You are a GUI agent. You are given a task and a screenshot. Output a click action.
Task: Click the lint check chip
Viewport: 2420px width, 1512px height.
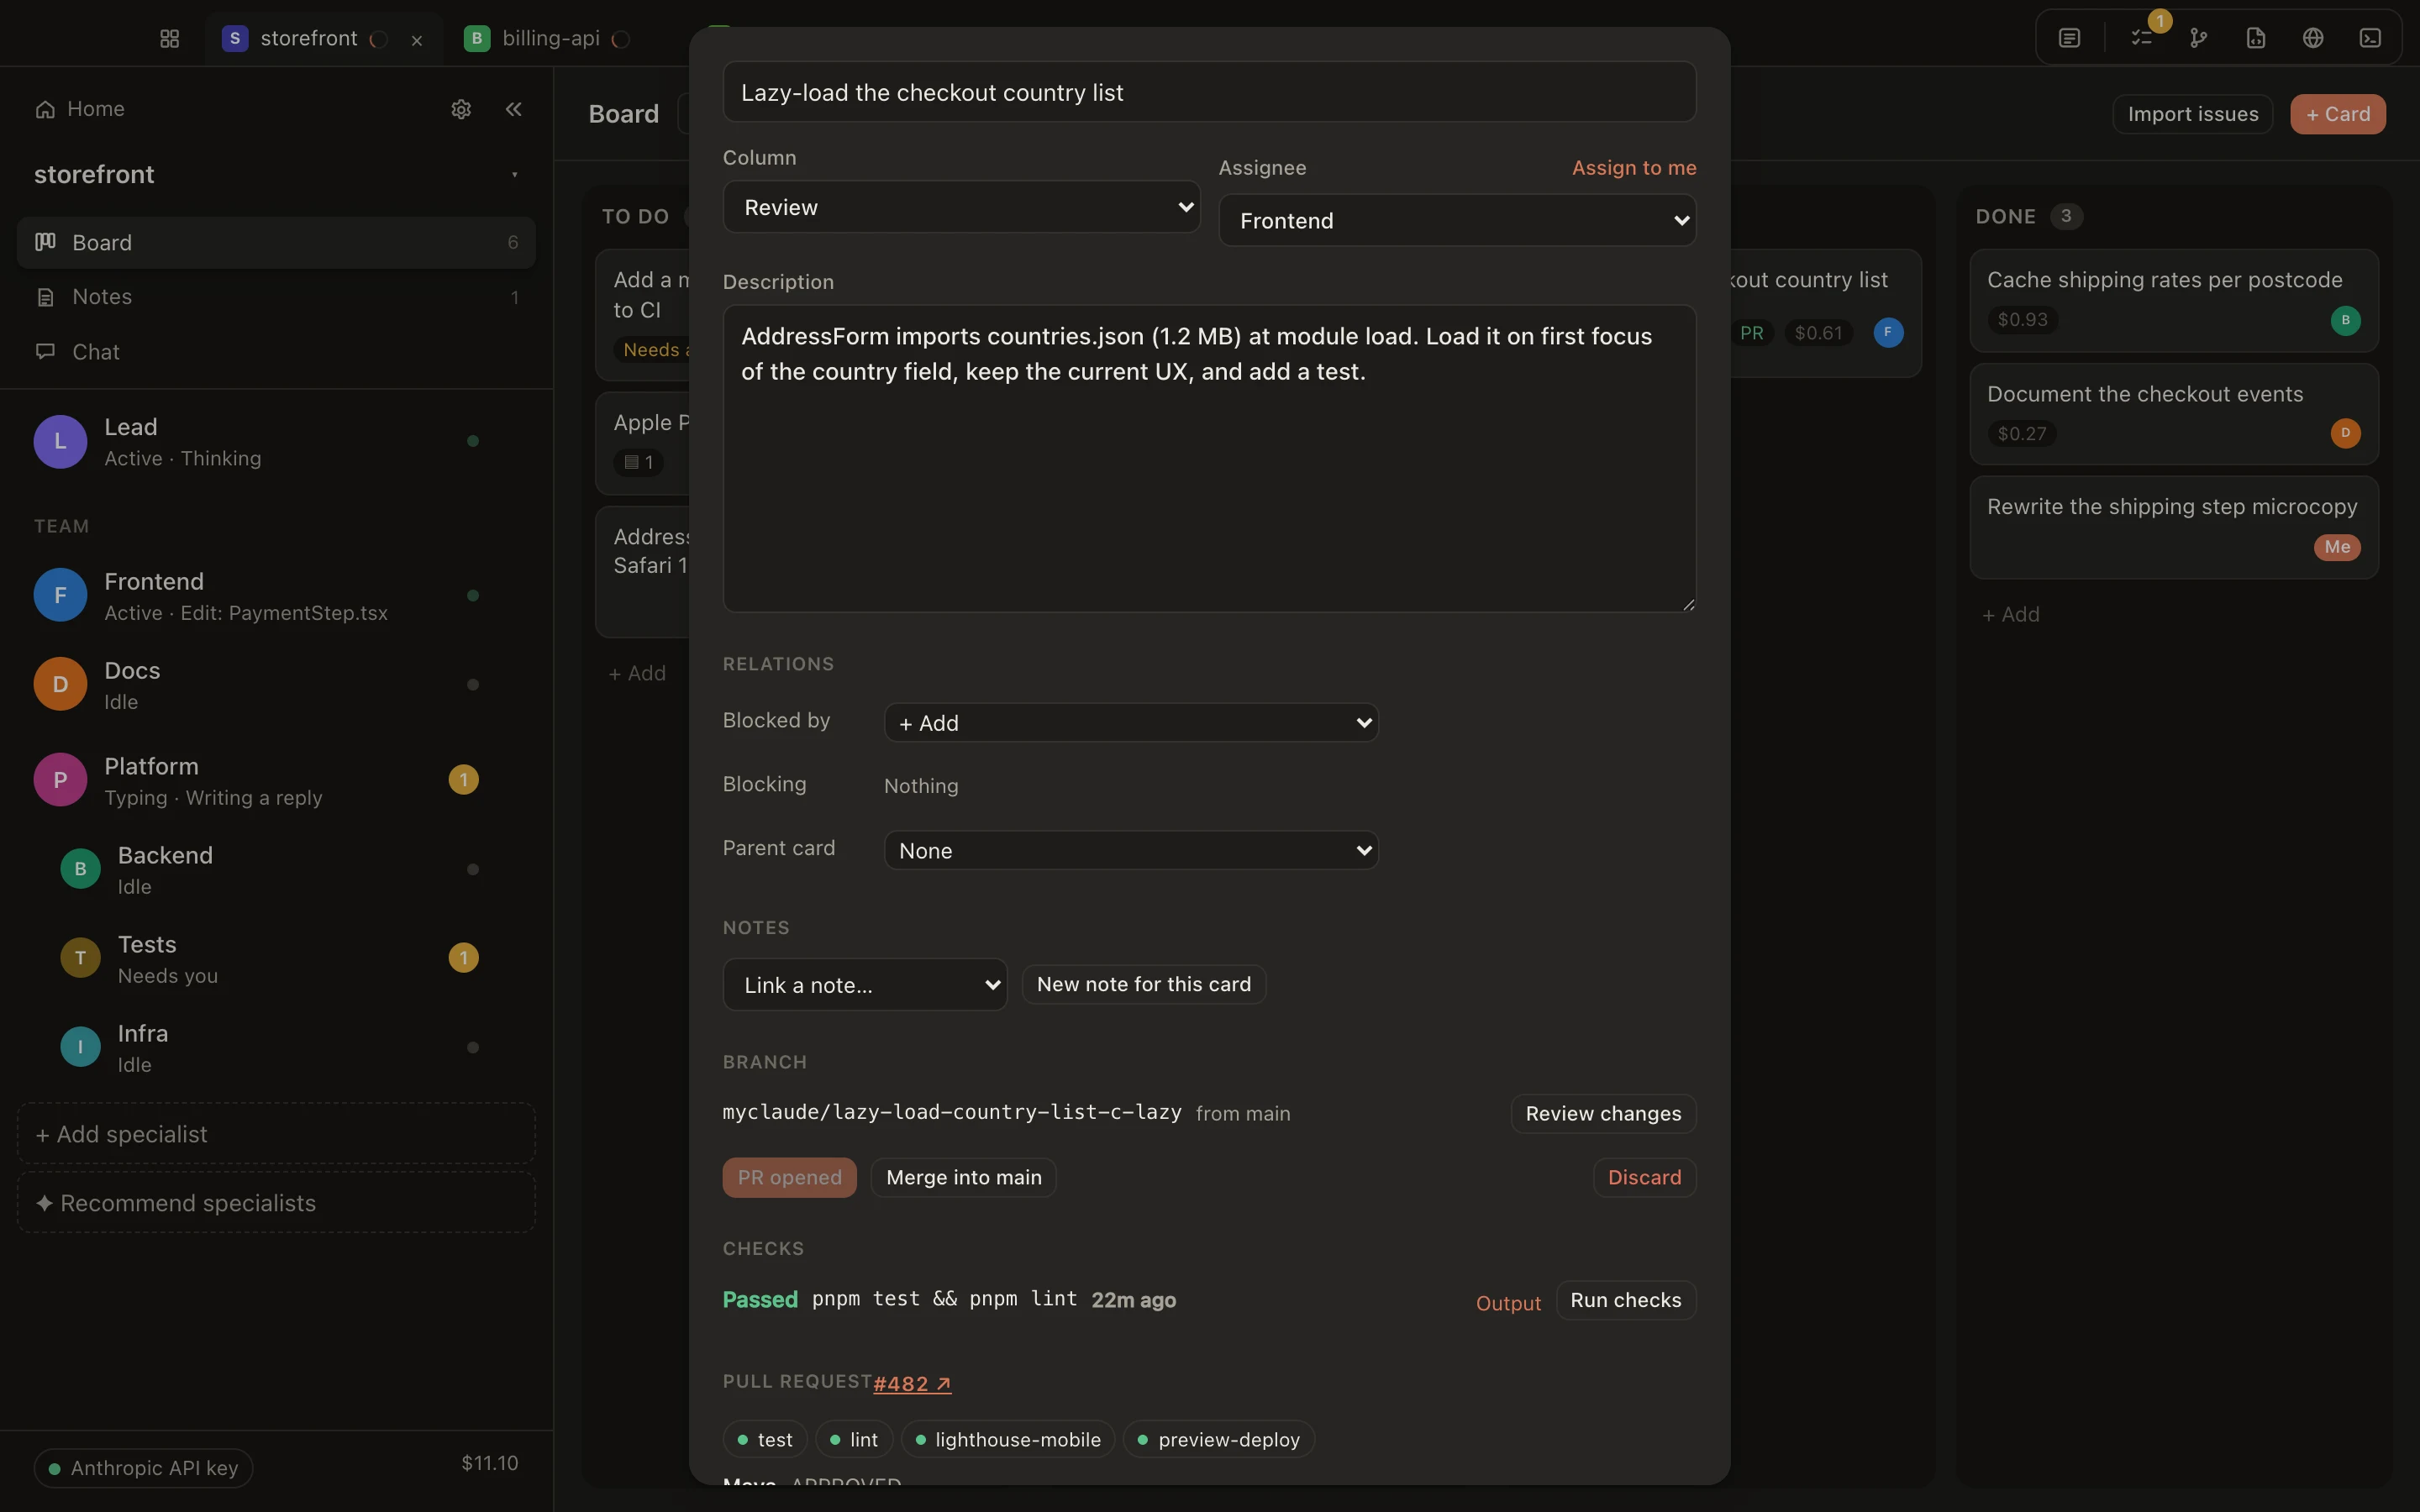[853, 1439]
